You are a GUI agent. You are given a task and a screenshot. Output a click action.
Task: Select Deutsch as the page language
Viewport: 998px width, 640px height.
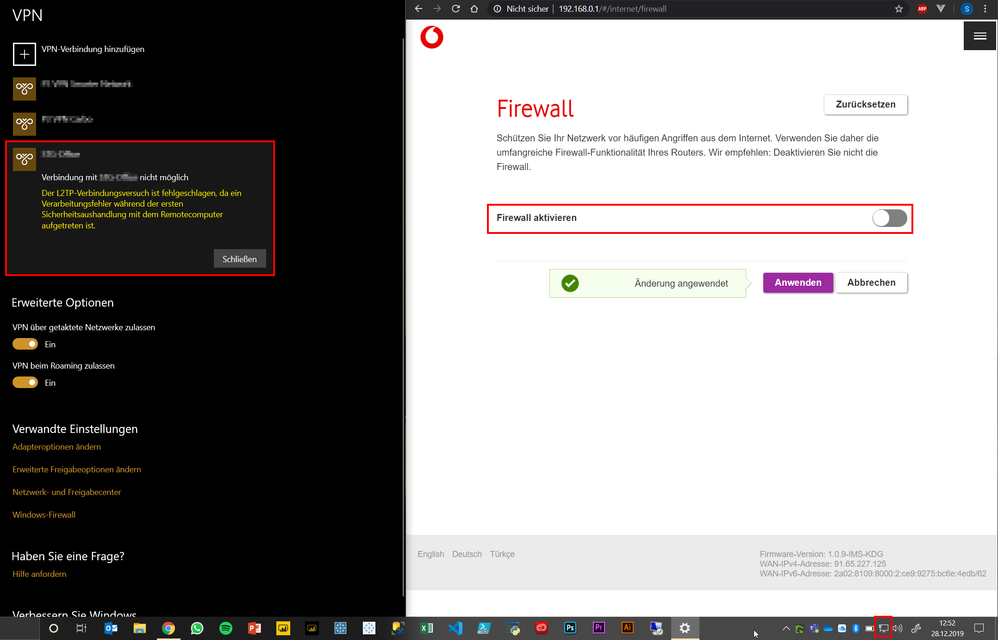click(x=466, y=553)
